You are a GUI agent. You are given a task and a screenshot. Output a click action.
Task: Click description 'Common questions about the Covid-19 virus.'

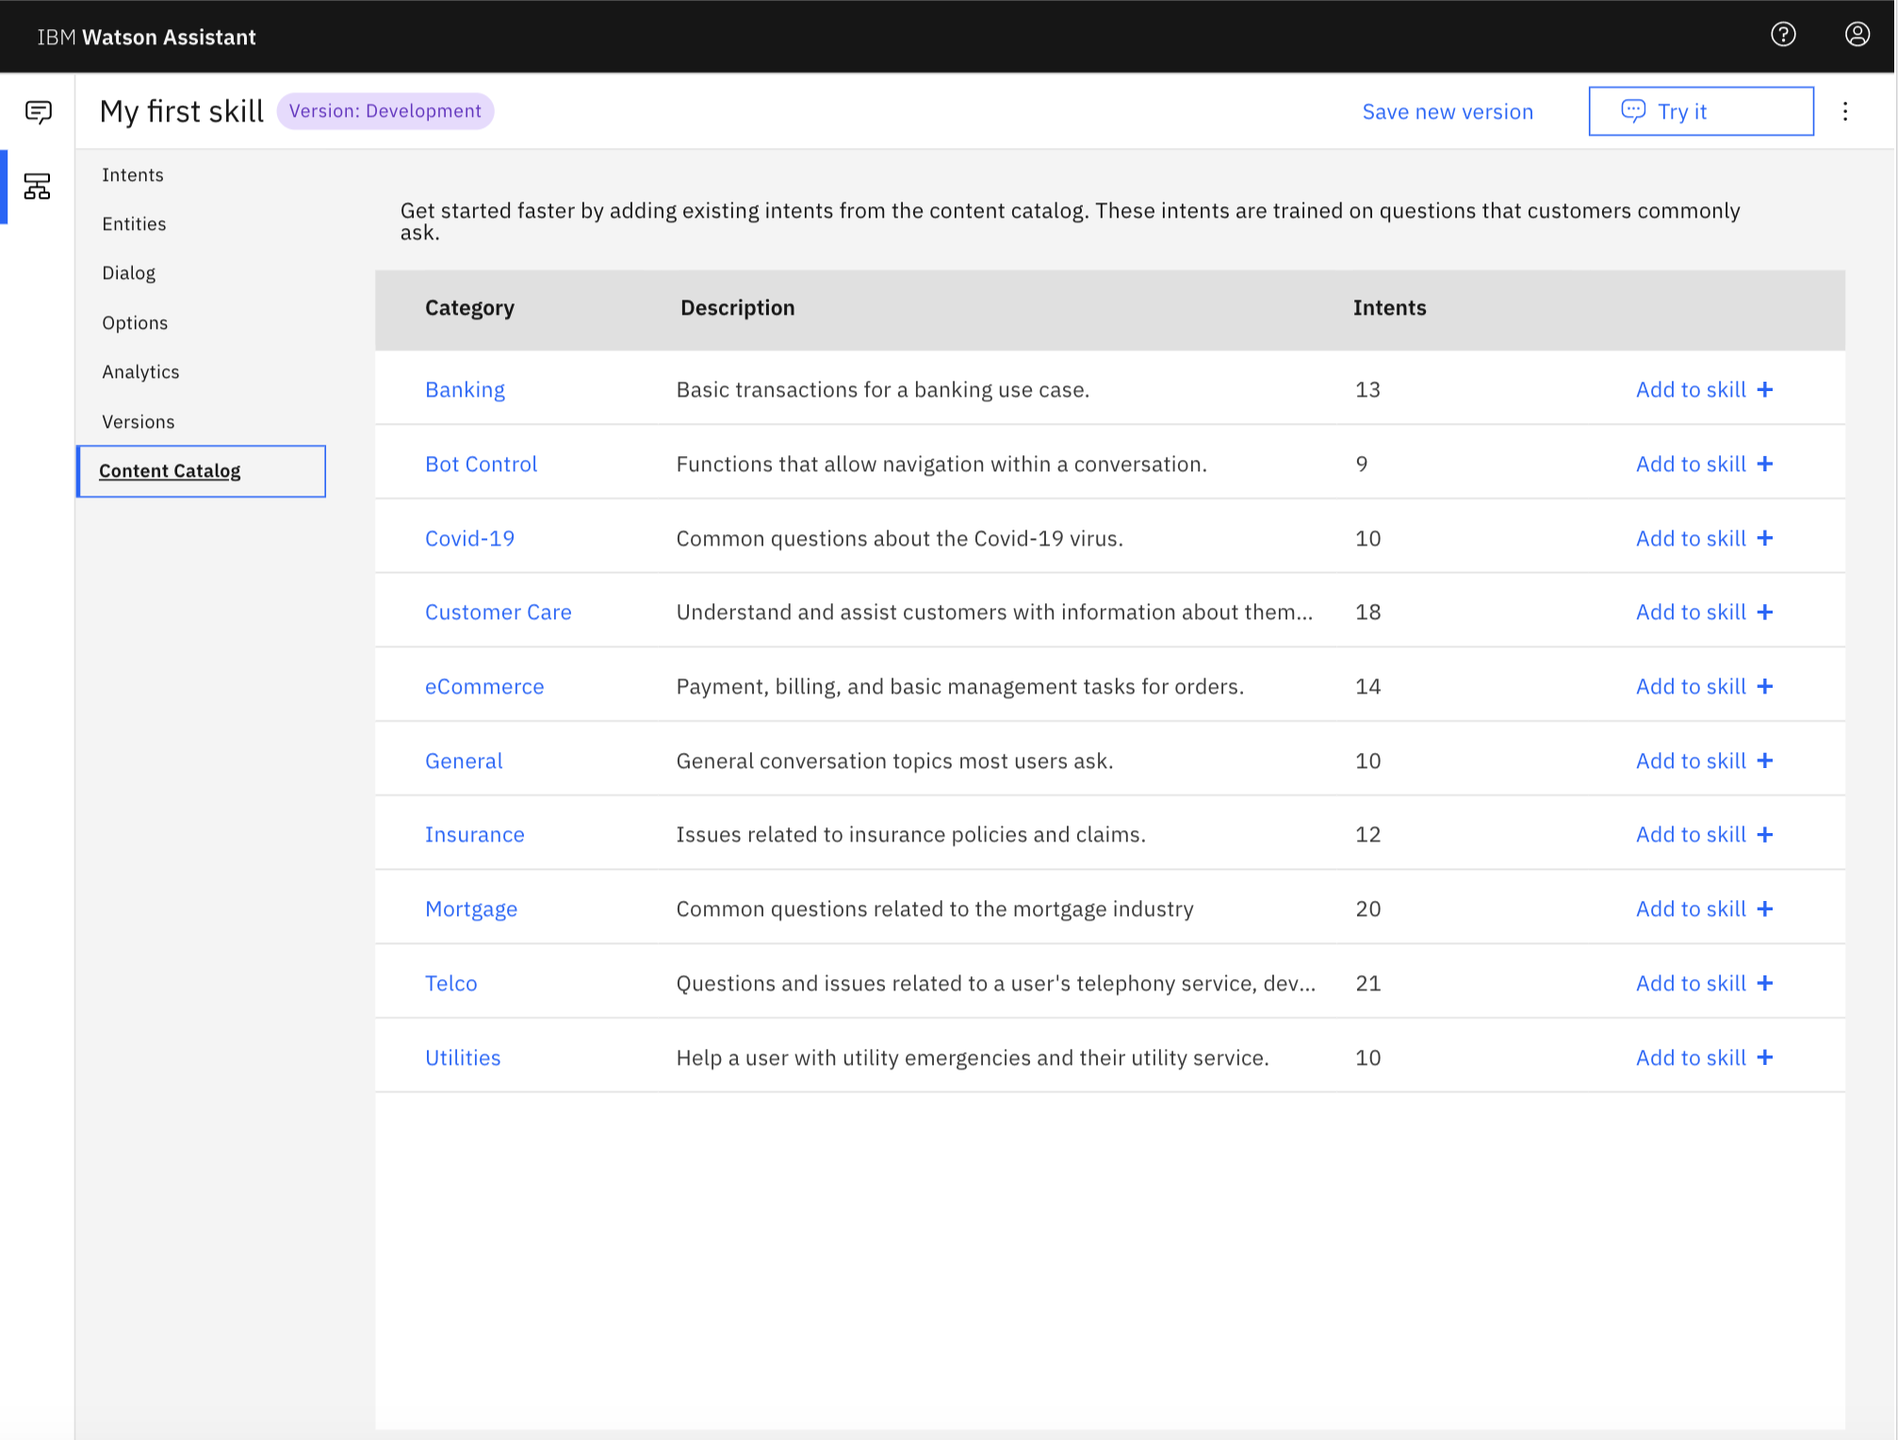pos(900,538)
